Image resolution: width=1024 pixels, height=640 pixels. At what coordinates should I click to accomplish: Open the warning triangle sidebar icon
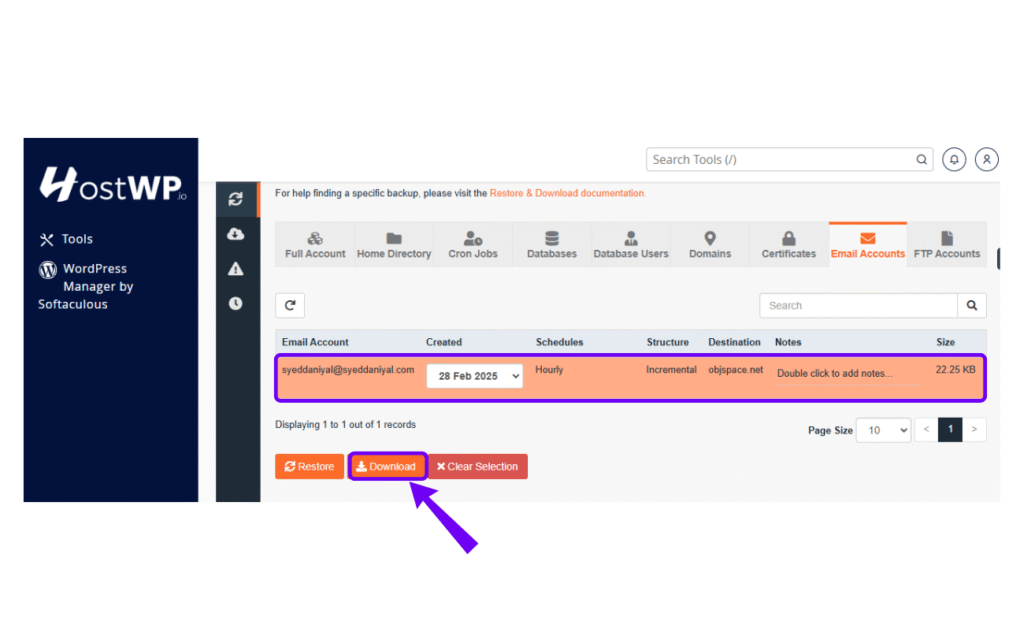[236, 268]
